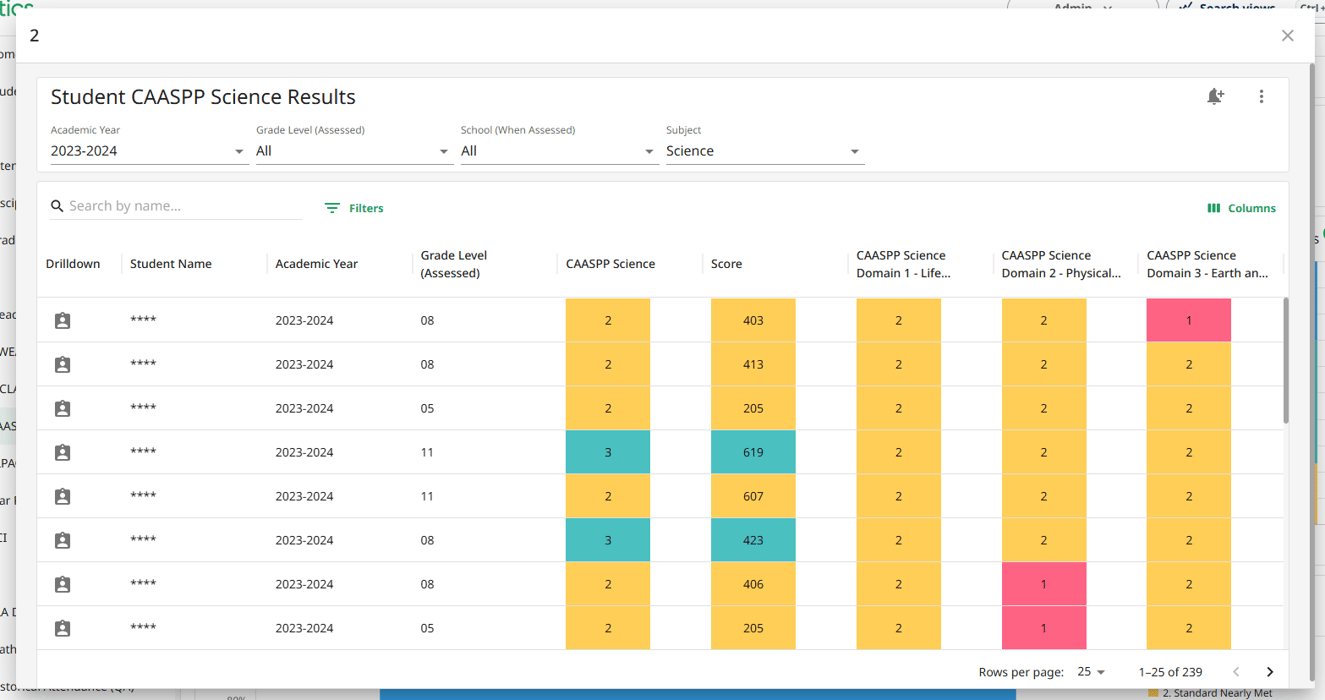Screen dimensions: 1325x700
Task: Sort by Domain 2 - Physical column header
Action: point(1061,264)
